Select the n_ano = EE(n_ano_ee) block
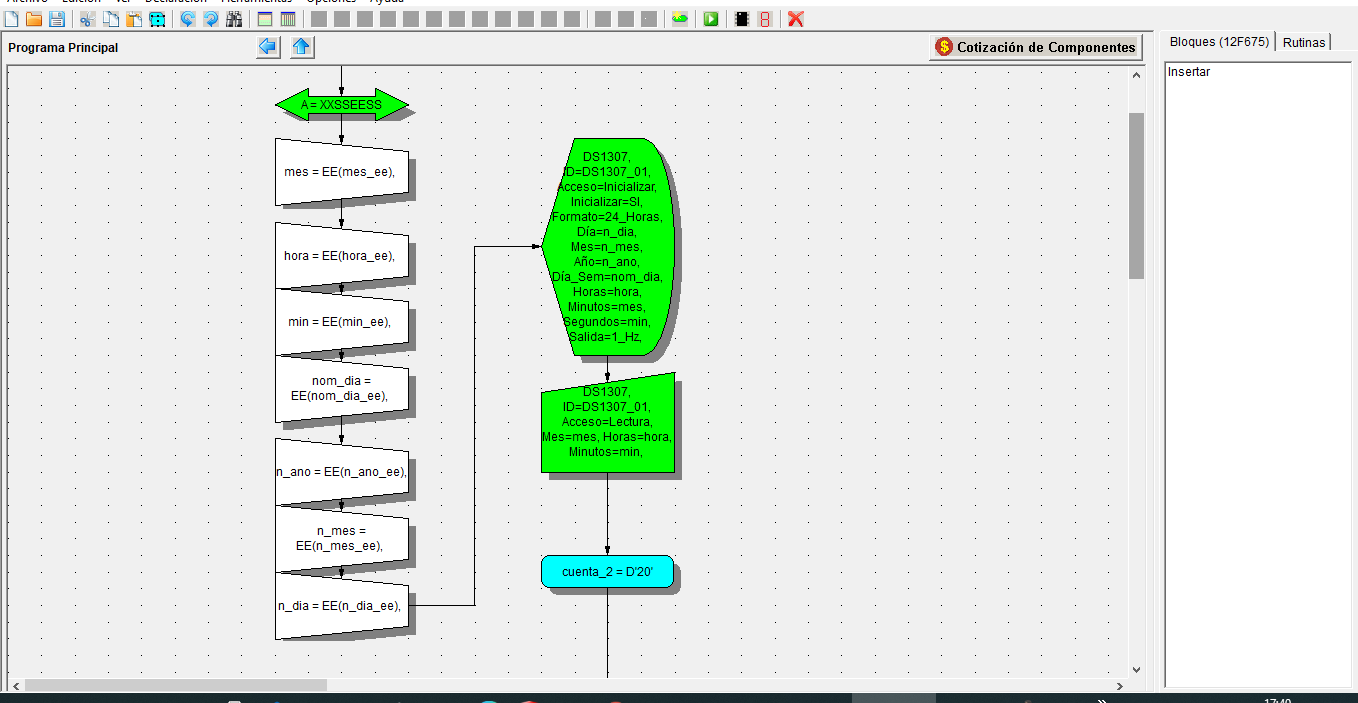Viewport: 1358px width, 703px height. (342, 472)
